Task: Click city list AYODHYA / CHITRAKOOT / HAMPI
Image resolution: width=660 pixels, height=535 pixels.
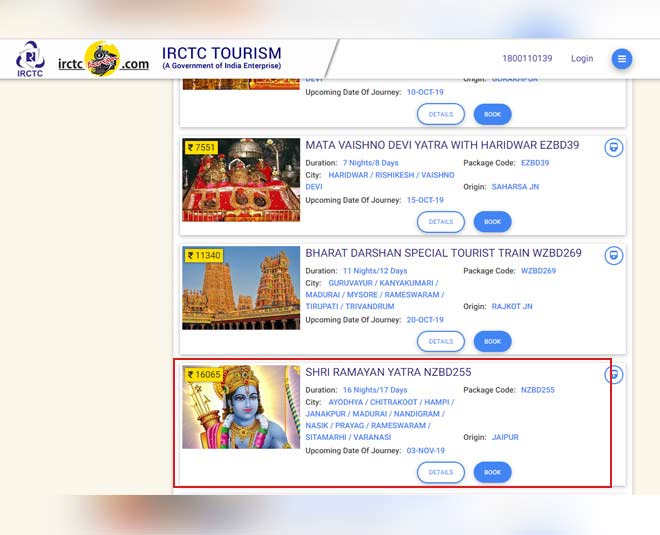Action: [391, 402]
